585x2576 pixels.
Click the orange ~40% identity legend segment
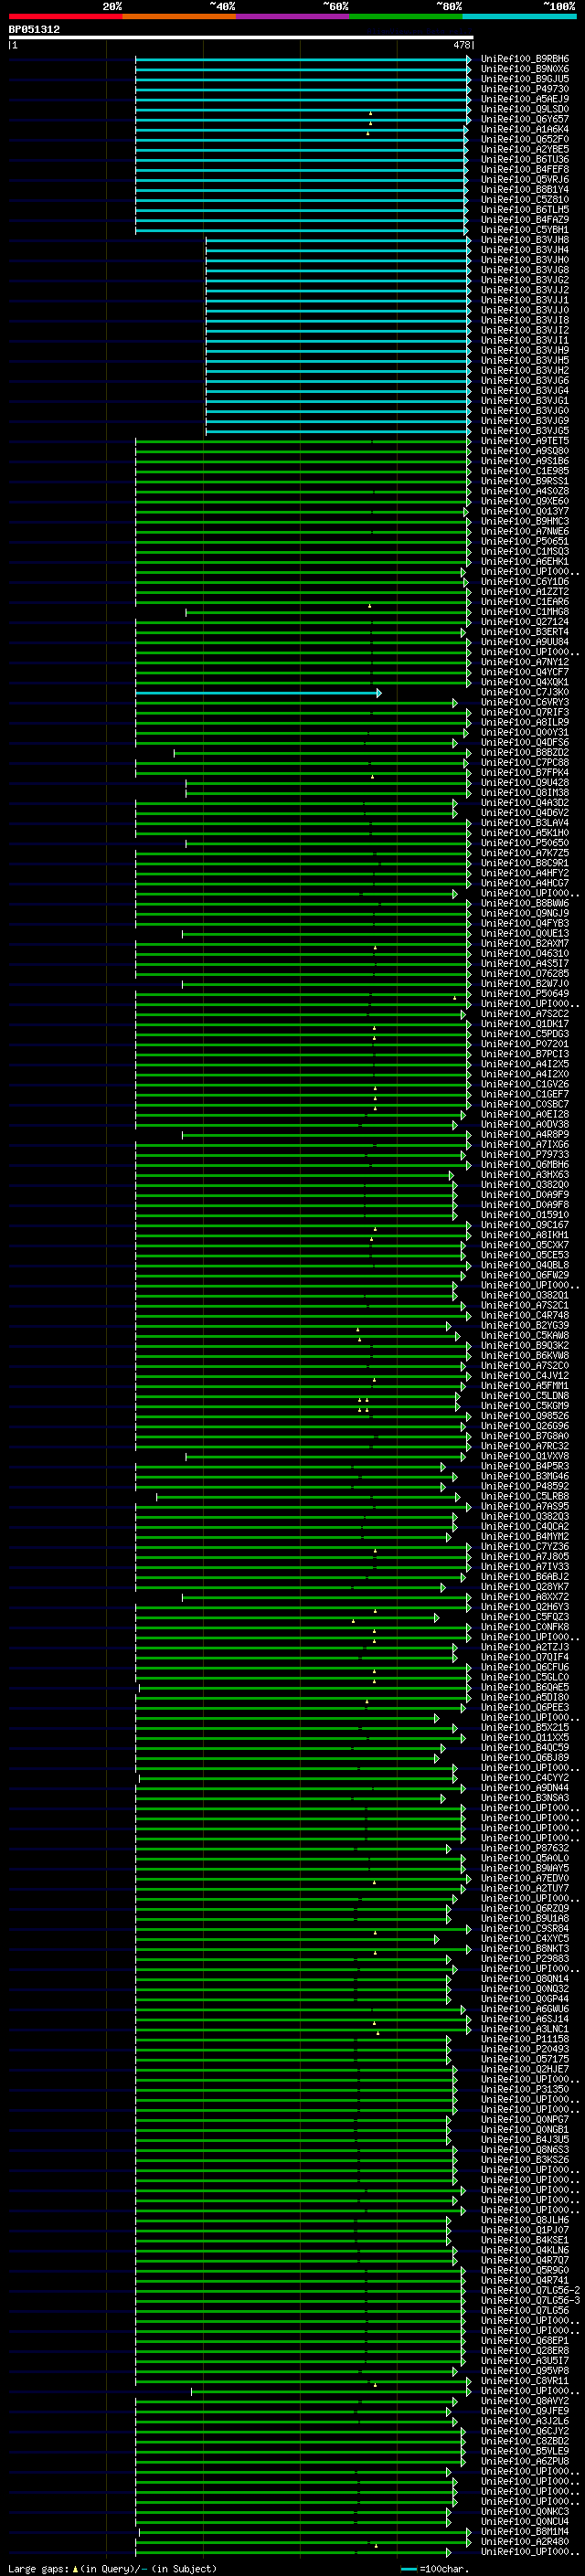[x=179, y=16]
